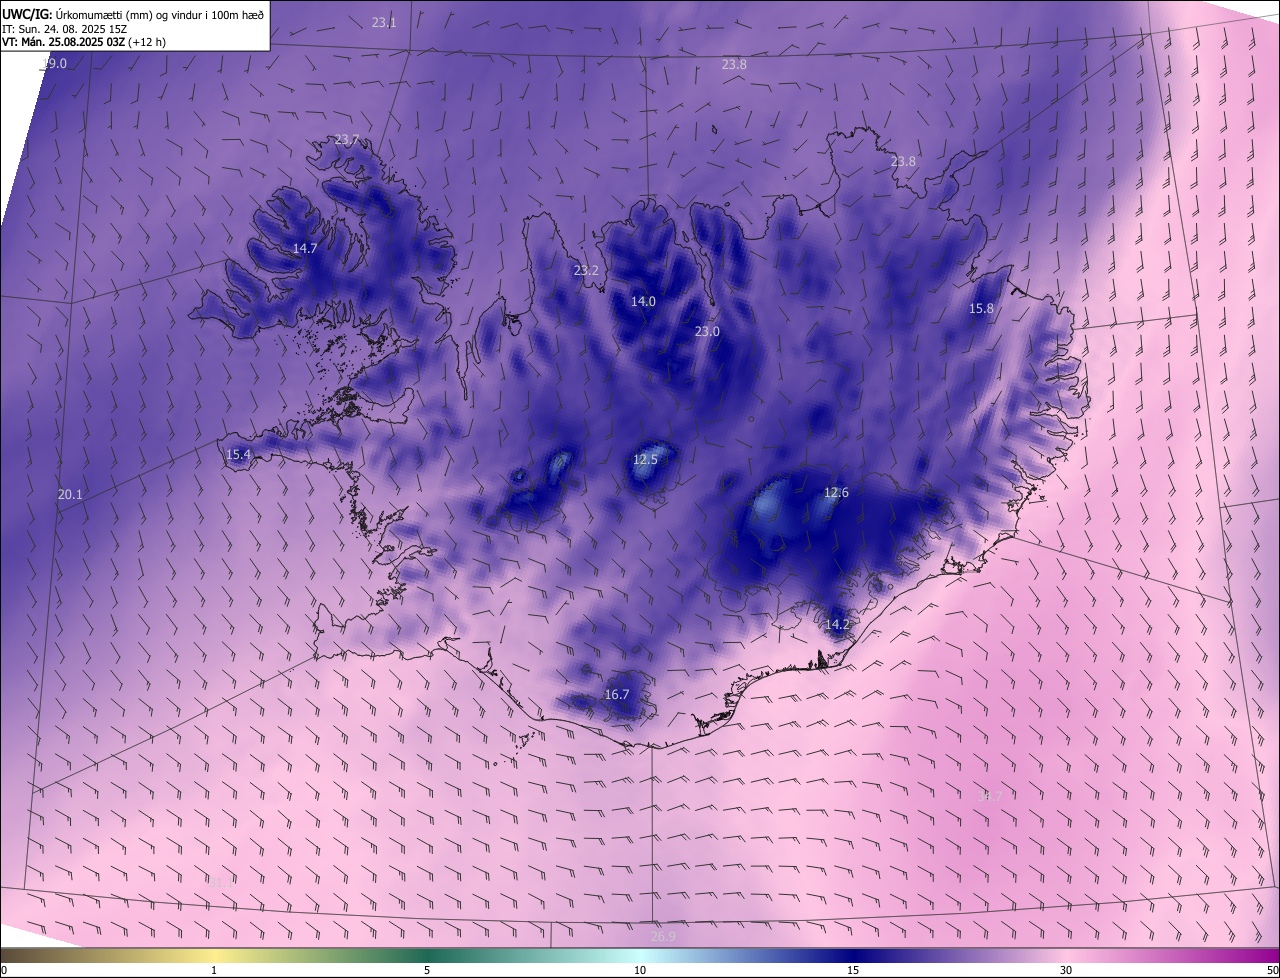Click the 23.2 value label
The image size is (1280, 978).
(x=586, y=271)
